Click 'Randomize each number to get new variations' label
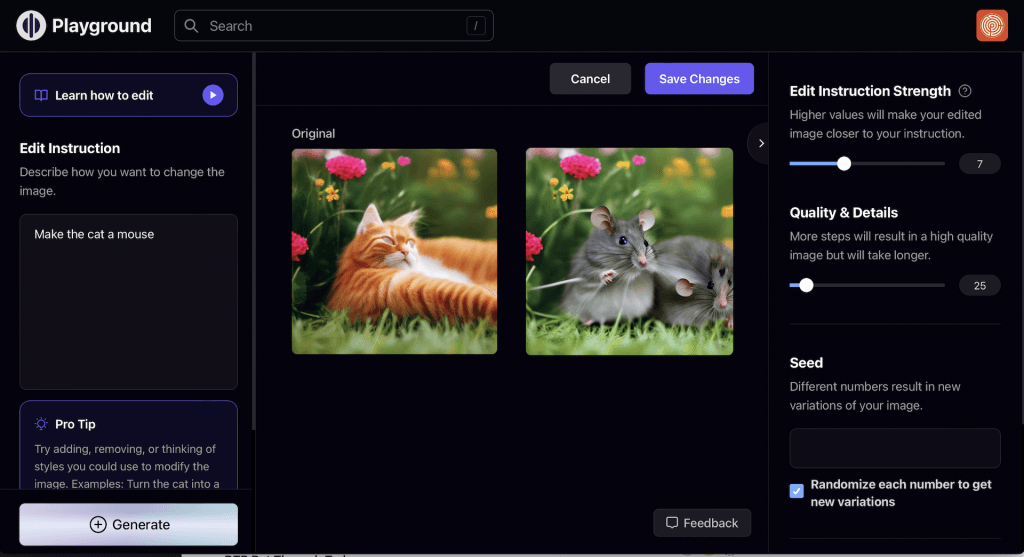1024x557 pixels. (901, 493)
